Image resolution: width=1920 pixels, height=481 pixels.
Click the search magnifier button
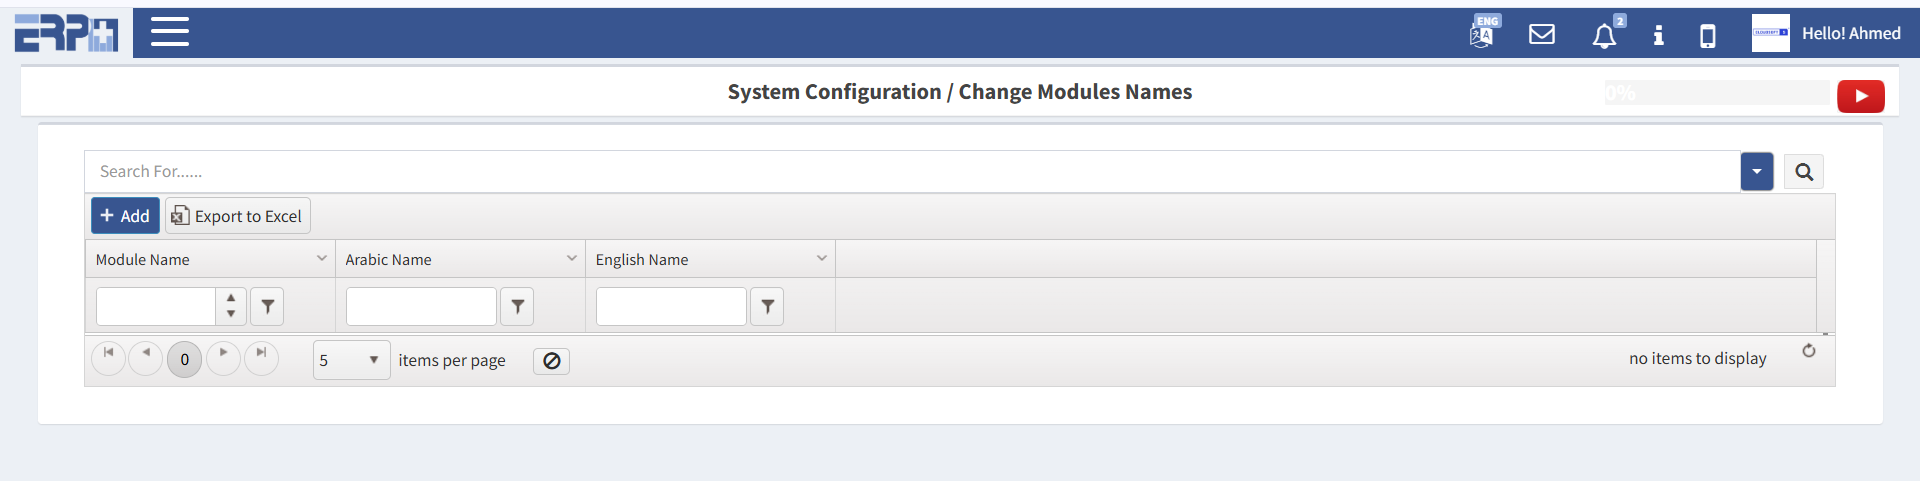coord(1804,172)
